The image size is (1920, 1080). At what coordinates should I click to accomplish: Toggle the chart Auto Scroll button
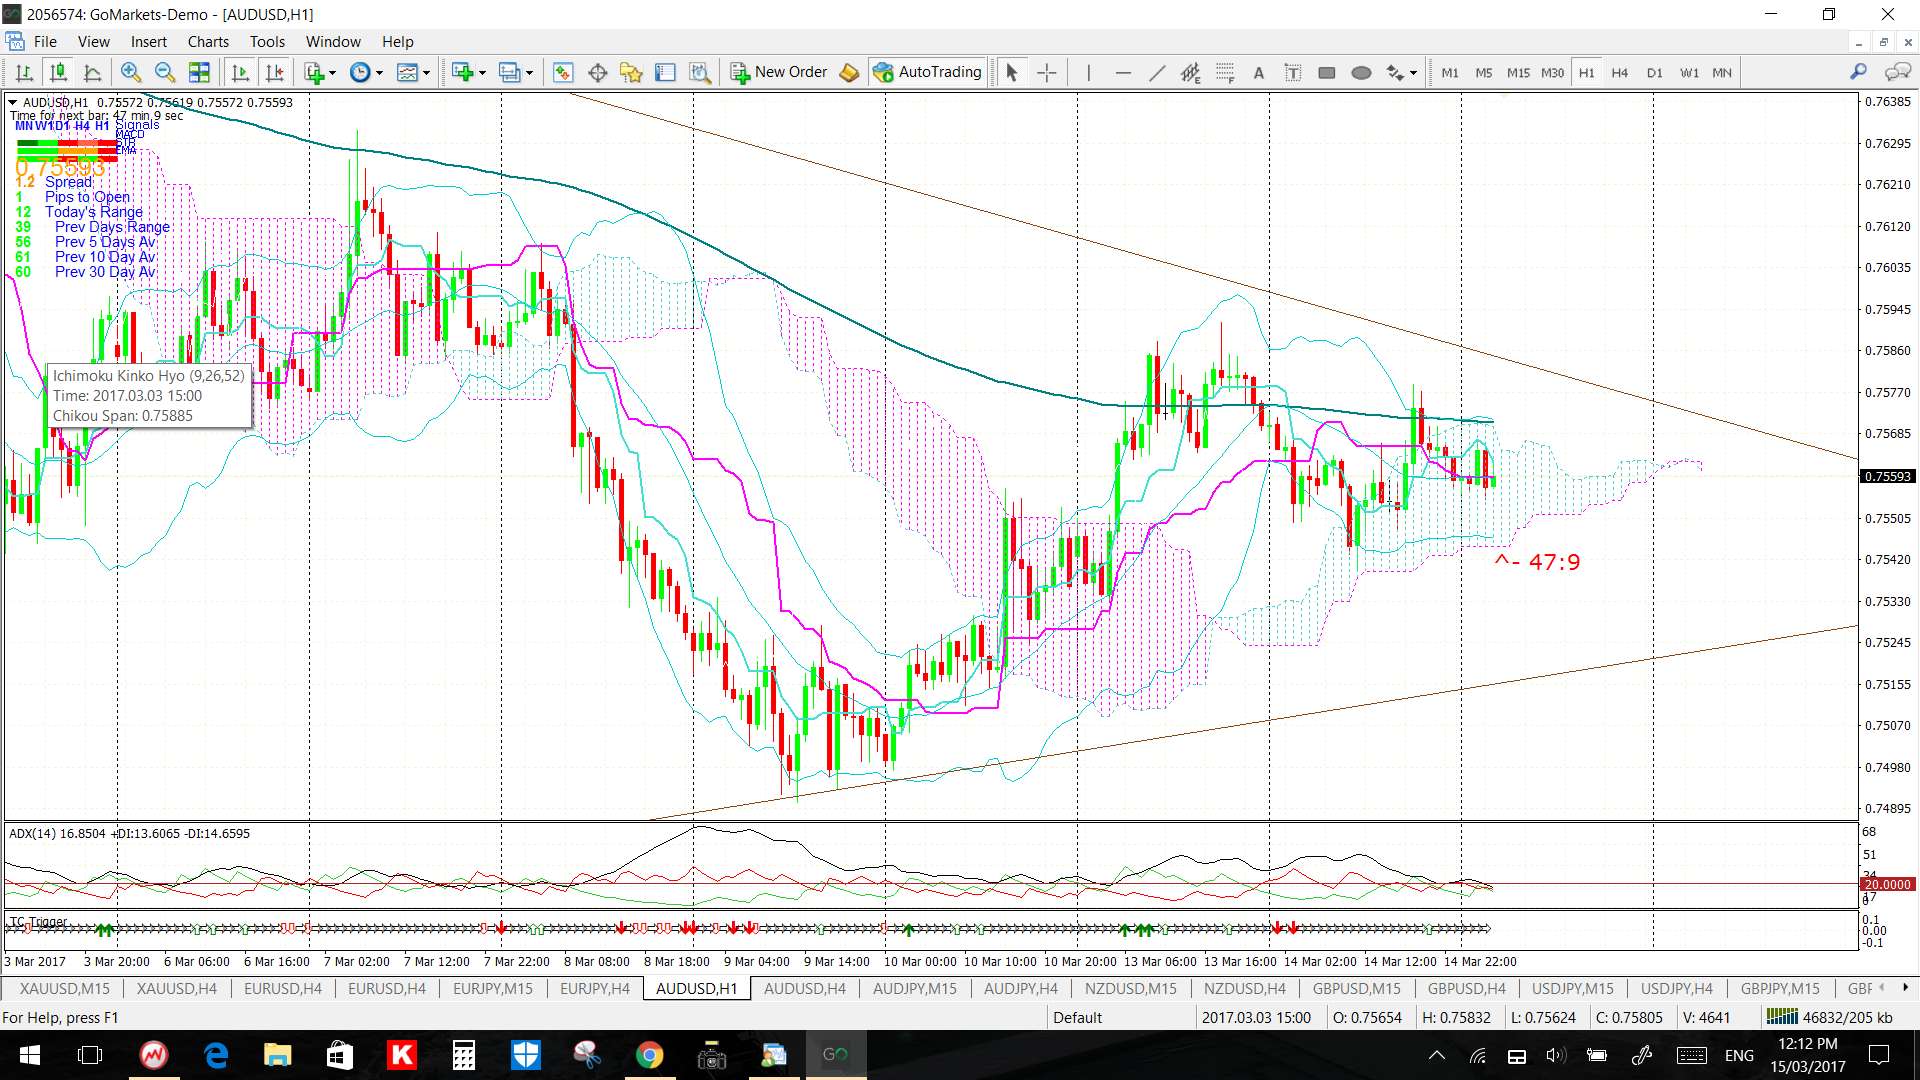tap(240, 72)
